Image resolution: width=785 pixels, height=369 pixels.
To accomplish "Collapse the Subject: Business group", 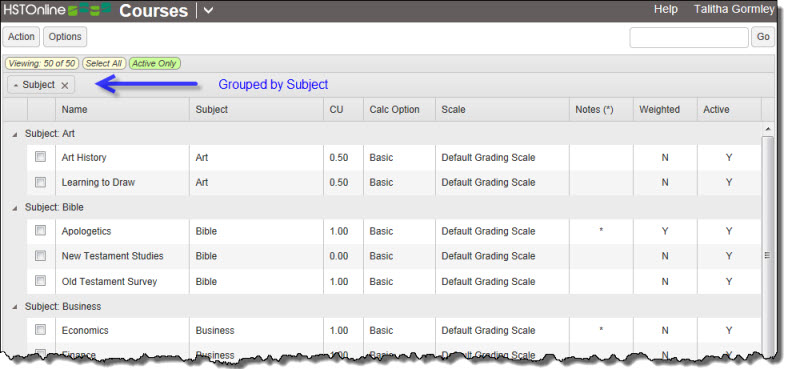I will tap(15, 307).
